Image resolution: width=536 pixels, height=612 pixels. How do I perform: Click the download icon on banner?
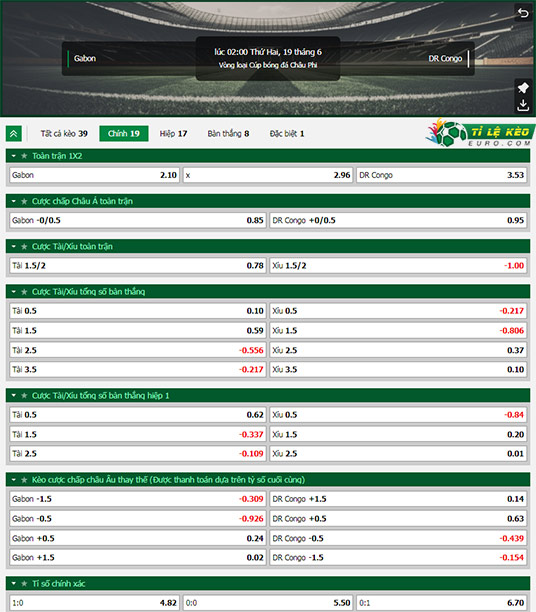523,105
